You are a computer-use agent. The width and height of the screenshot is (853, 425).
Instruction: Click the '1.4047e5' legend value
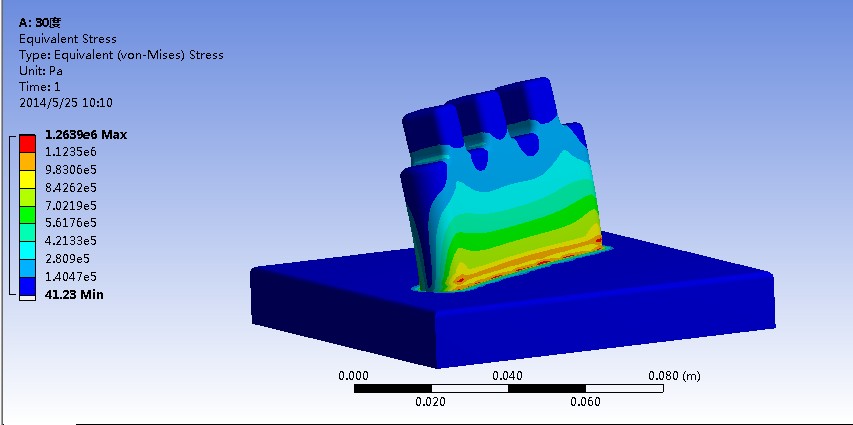[x=71, y=276]
